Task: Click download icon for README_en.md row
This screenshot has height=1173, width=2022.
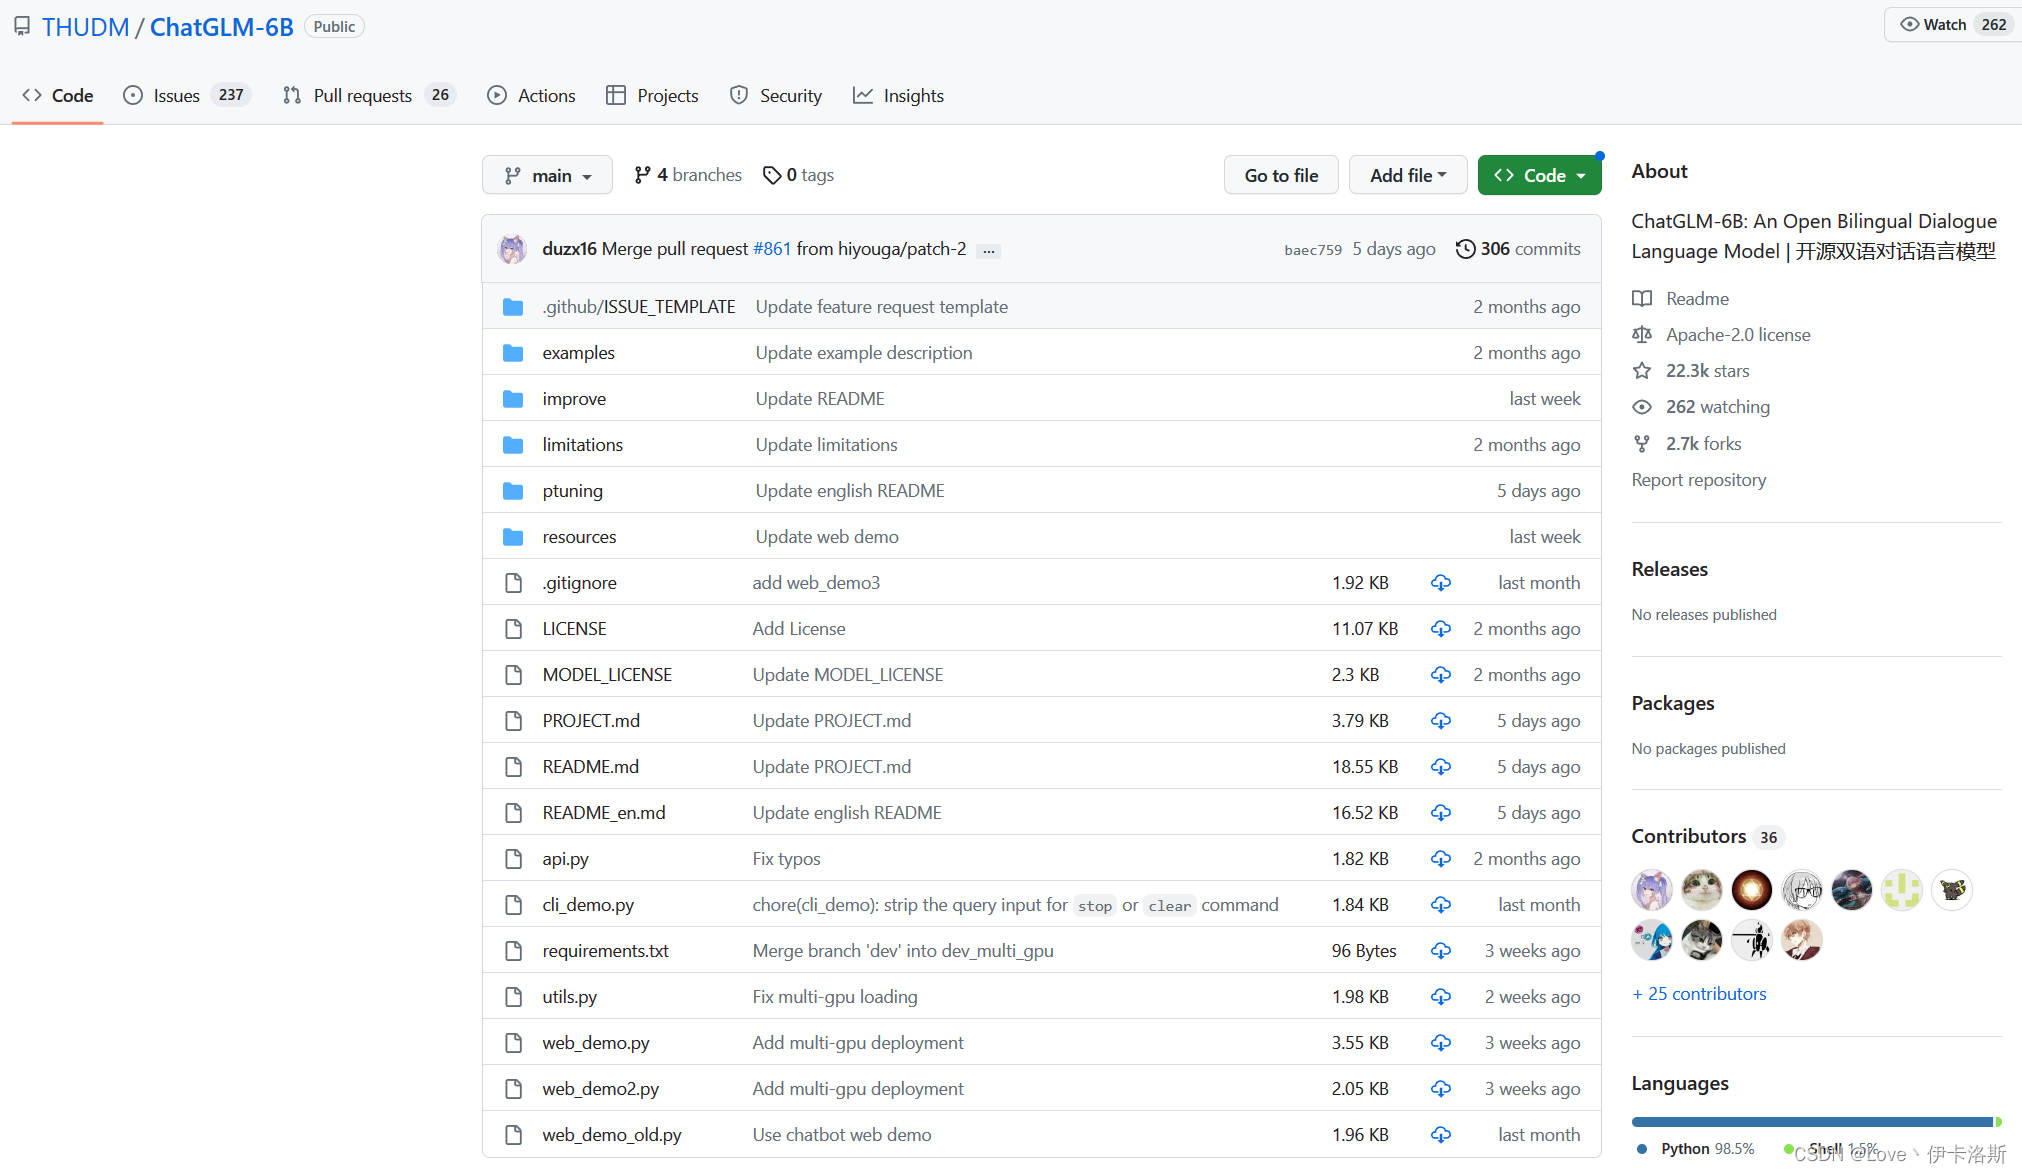Action: (1440, 813)
